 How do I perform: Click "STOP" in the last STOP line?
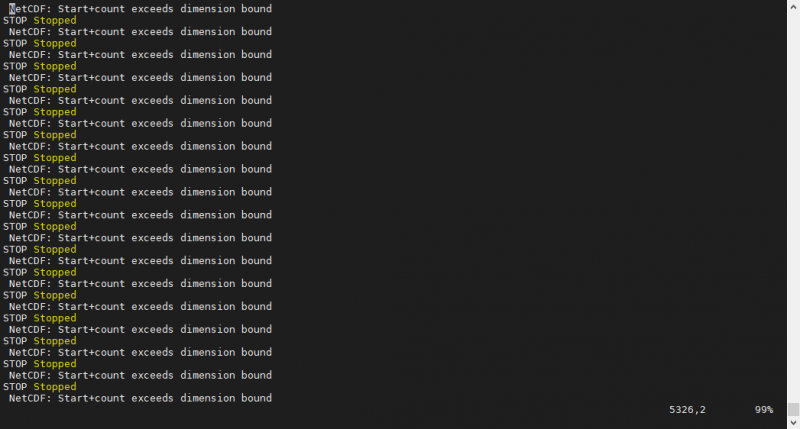pyautogui.click(x=15, y=387)
